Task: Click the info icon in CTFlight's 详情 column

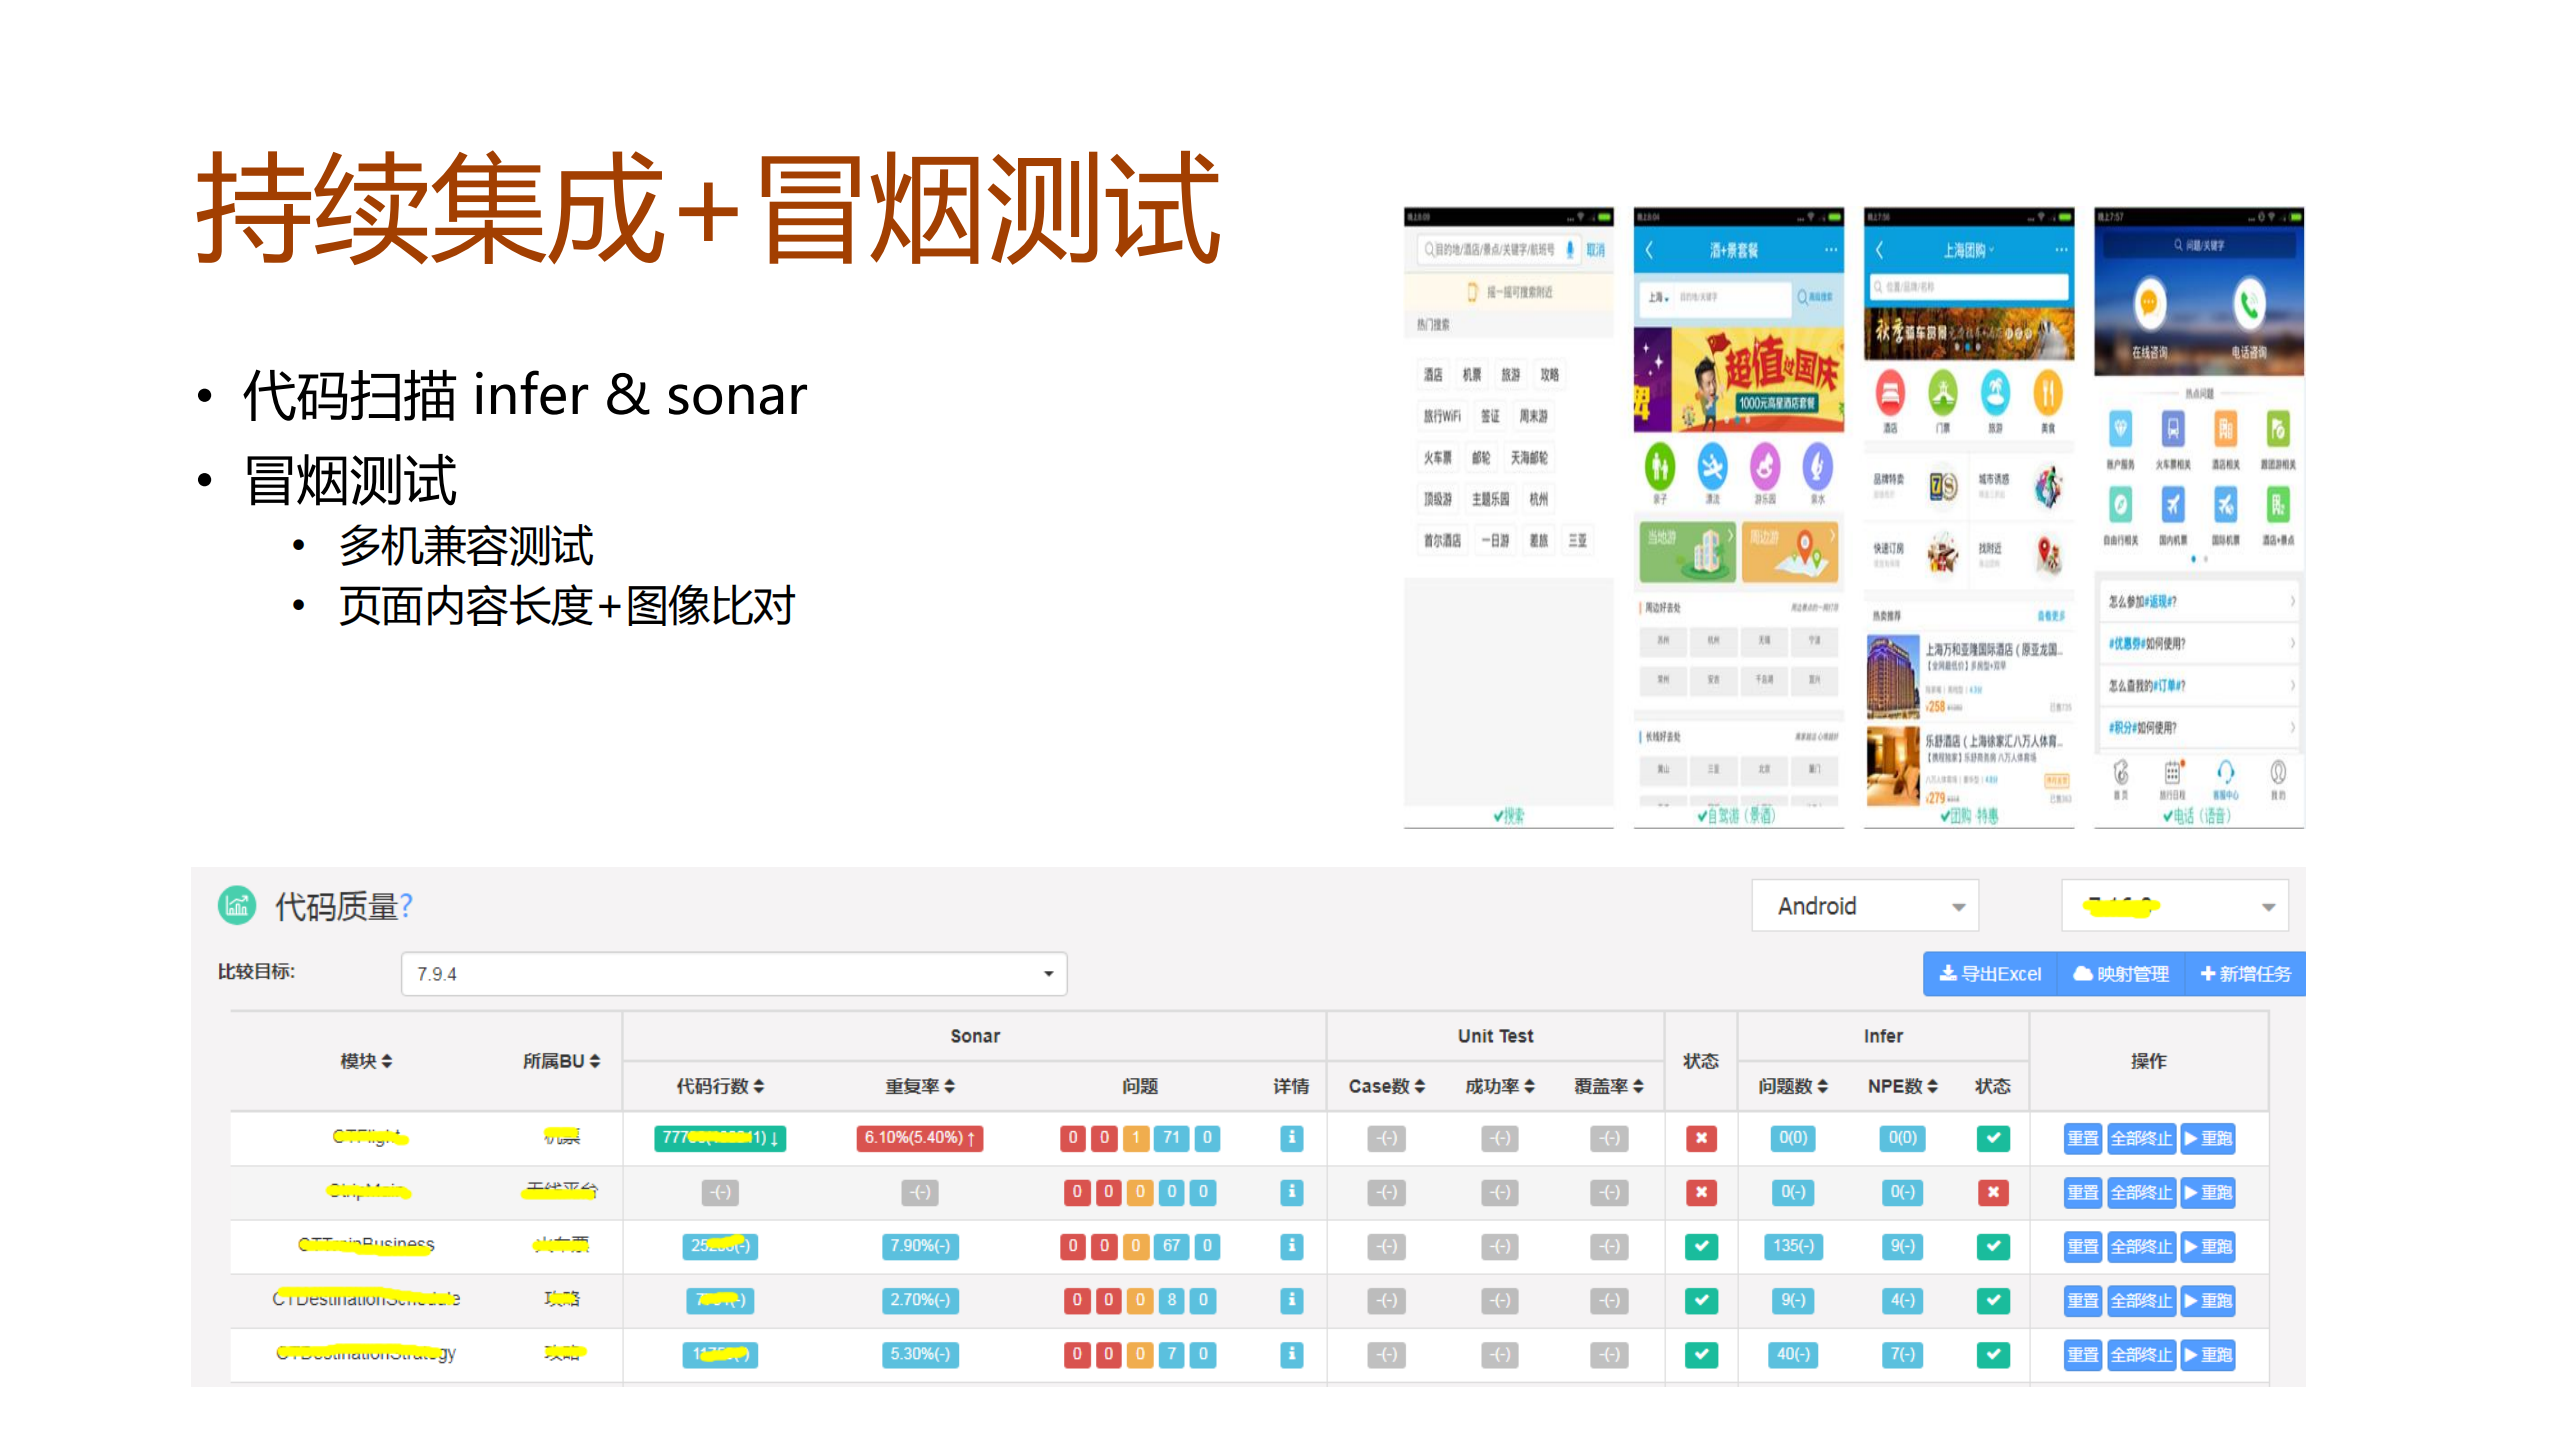Action: tap(1290, 1138)
